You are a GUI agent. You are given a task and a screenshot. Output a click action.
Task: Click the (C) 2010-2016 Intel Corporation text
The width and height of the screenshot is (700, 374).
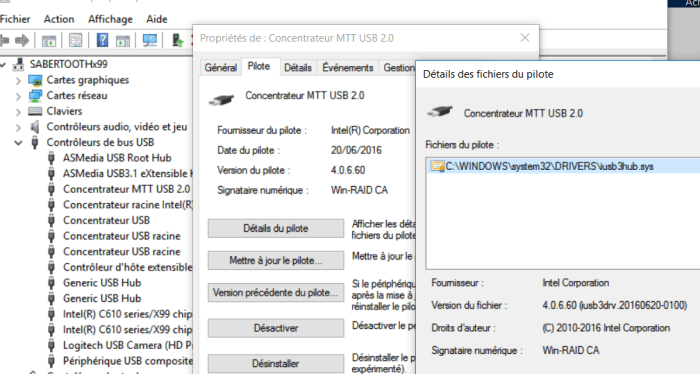click(x=606, y=328)
